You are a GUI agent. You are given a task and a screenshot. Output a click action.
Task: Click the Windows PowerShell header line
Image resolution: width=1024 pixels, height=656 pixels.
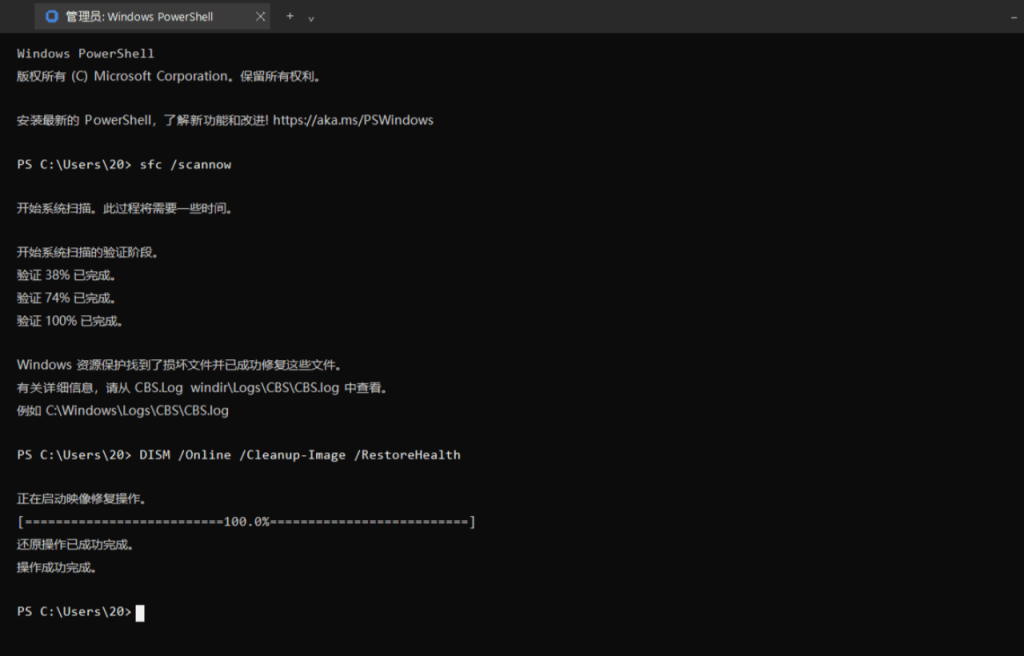point(86,54)
